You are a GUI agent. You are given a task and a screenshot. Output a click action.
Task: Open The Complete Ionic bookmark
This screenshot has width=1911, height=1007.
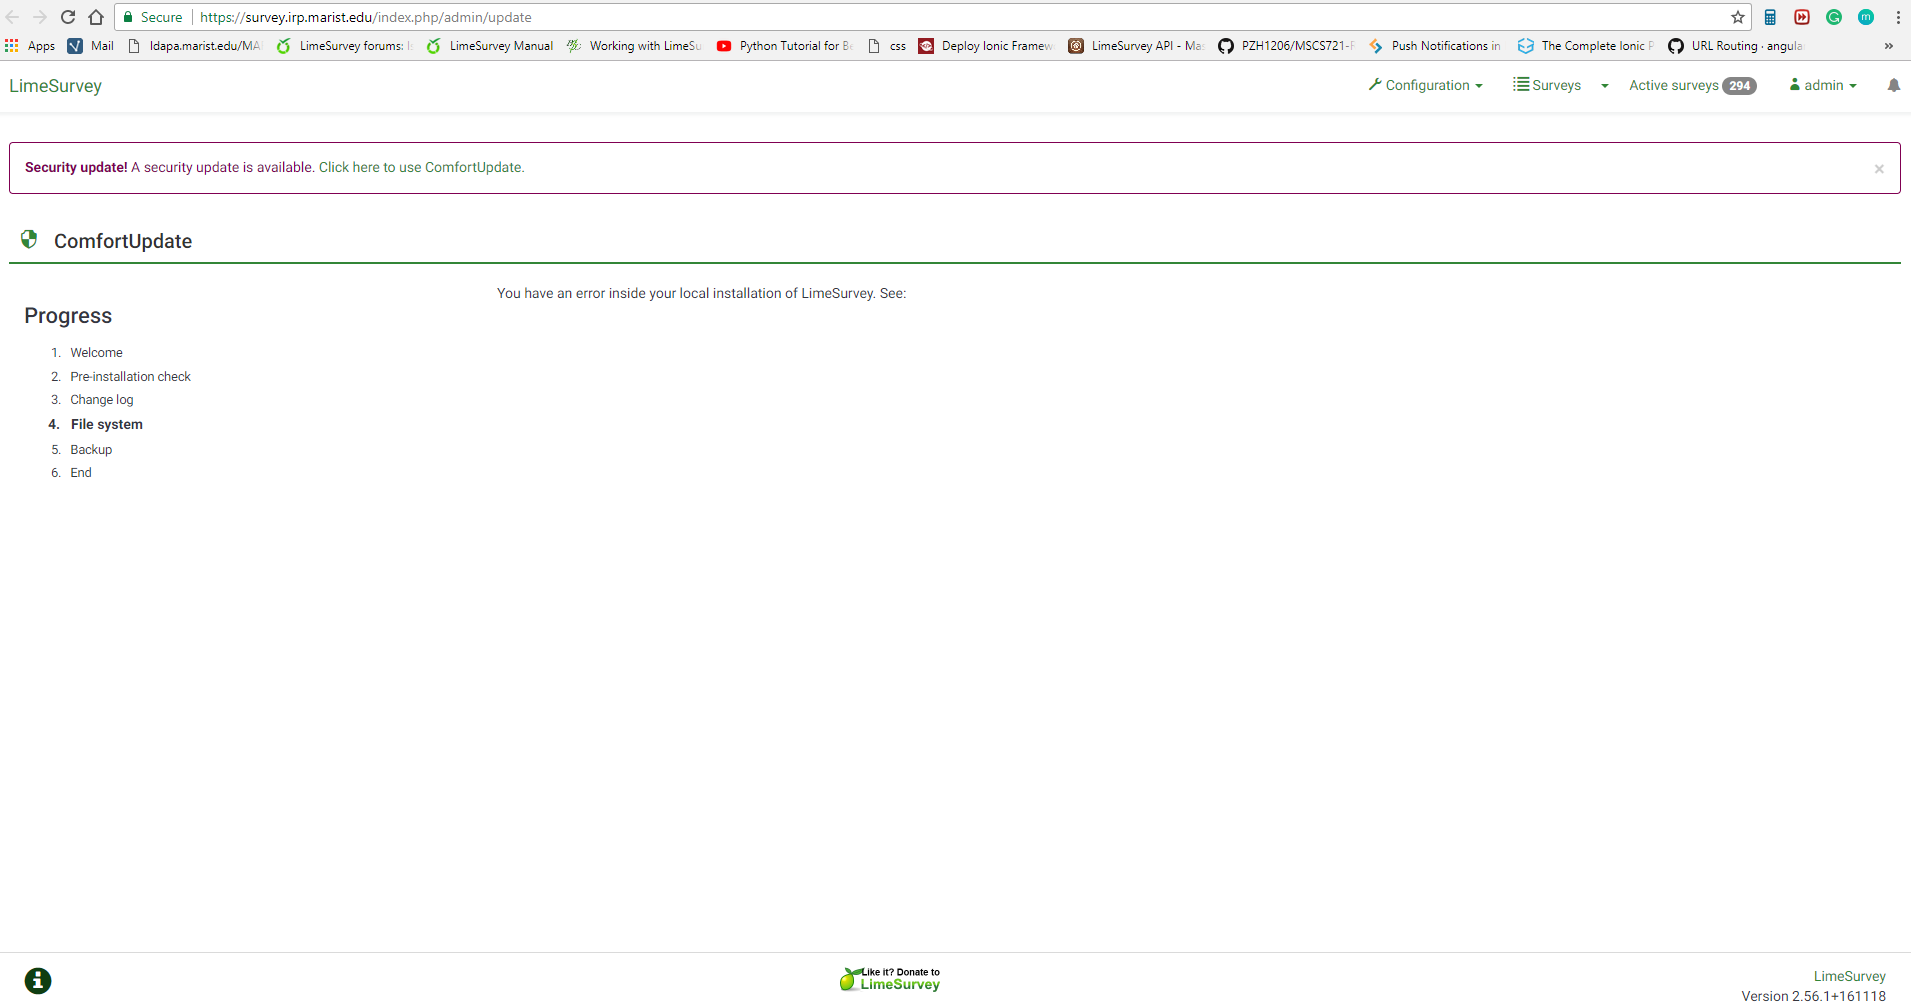(x=1586, y=46)
